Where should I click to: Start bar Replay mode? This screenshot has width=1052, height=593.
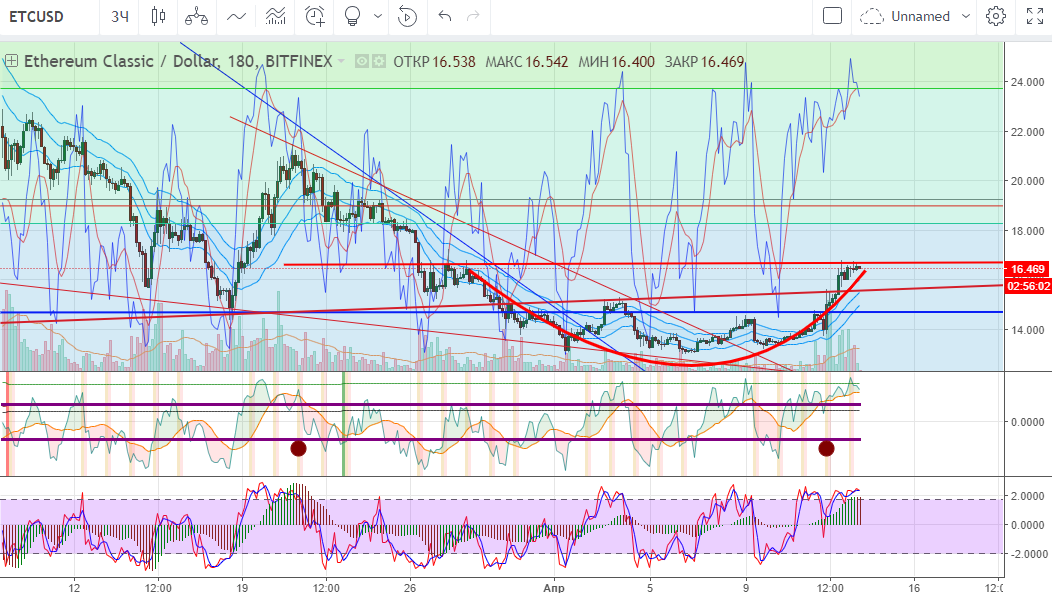pos(407,16)
